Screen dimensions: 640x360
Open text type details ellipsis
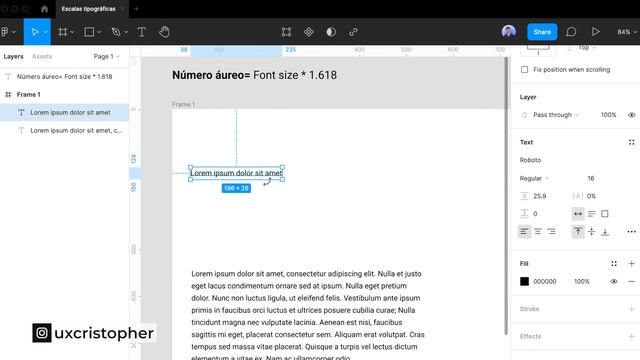click(x=631, y=232)
